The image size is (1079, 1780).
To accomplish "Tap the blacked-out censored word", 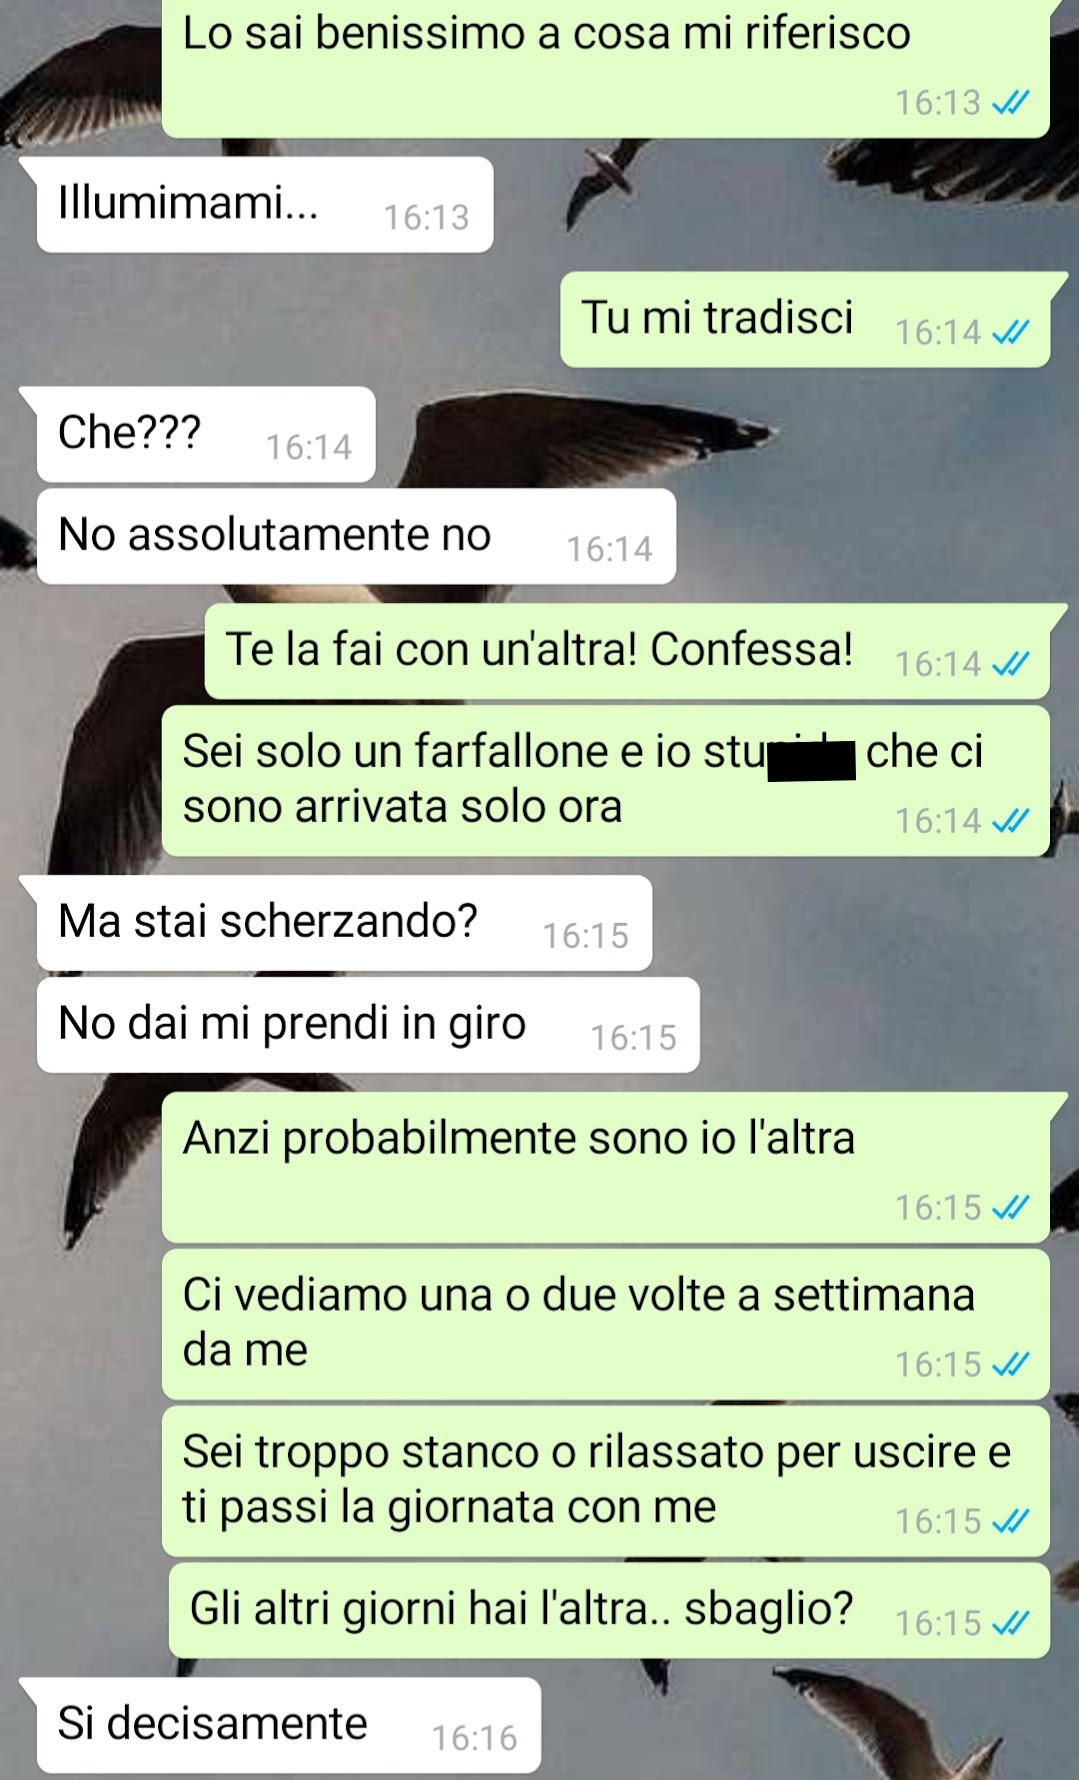I will tap(811, 760).
